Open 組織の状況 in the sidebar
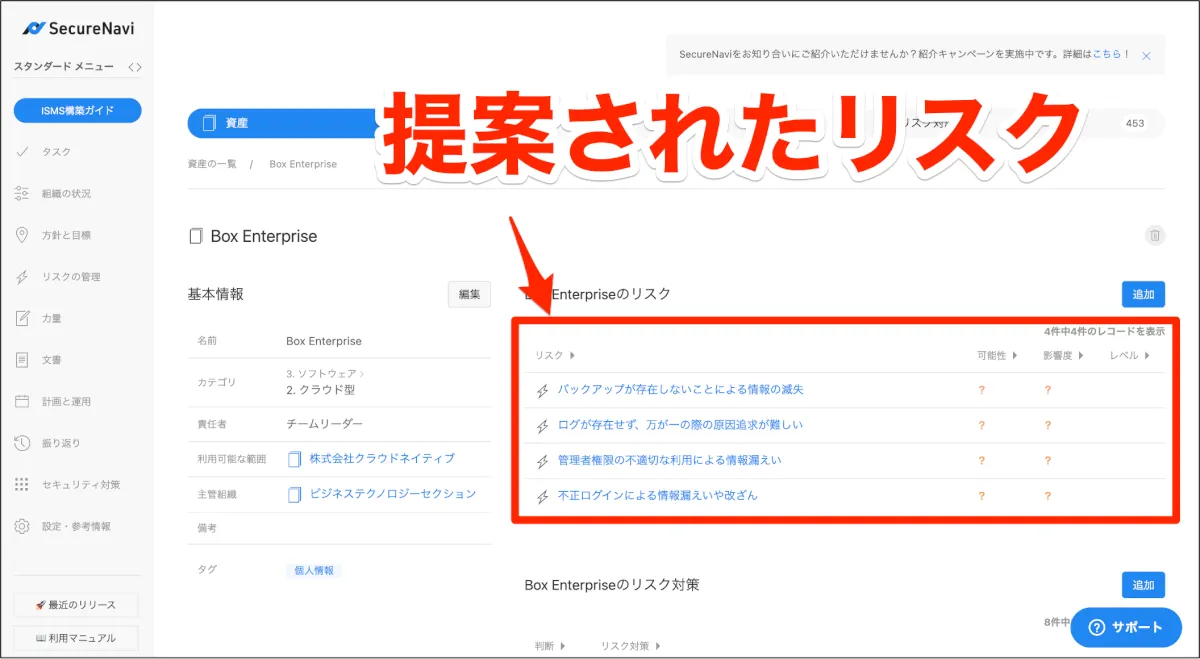 66,193
